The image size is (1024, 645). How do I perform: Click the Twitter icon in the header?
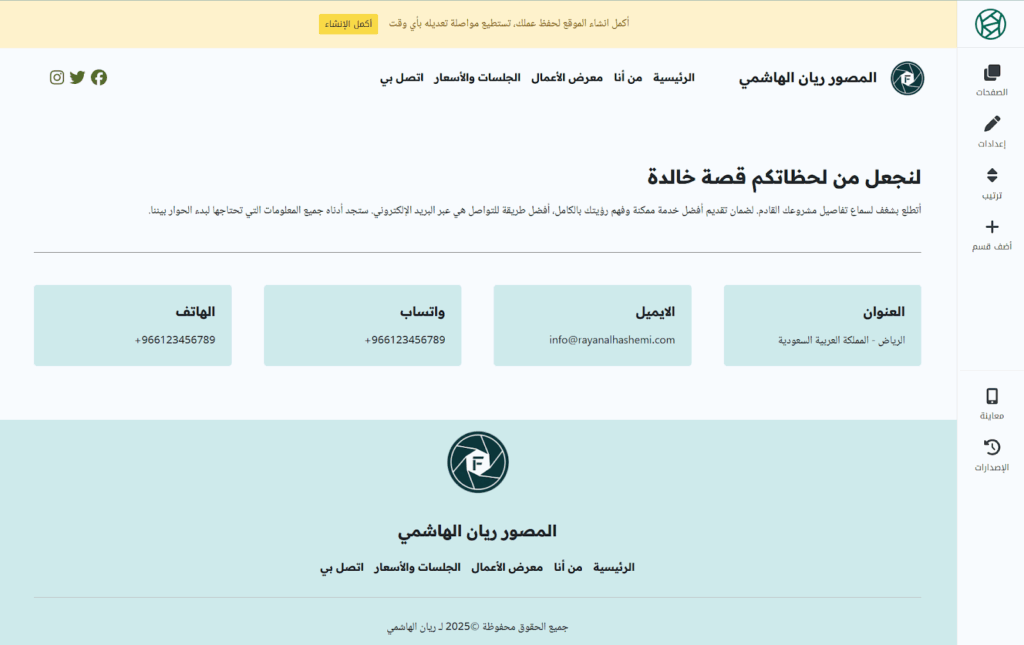(x=78, y=78)
